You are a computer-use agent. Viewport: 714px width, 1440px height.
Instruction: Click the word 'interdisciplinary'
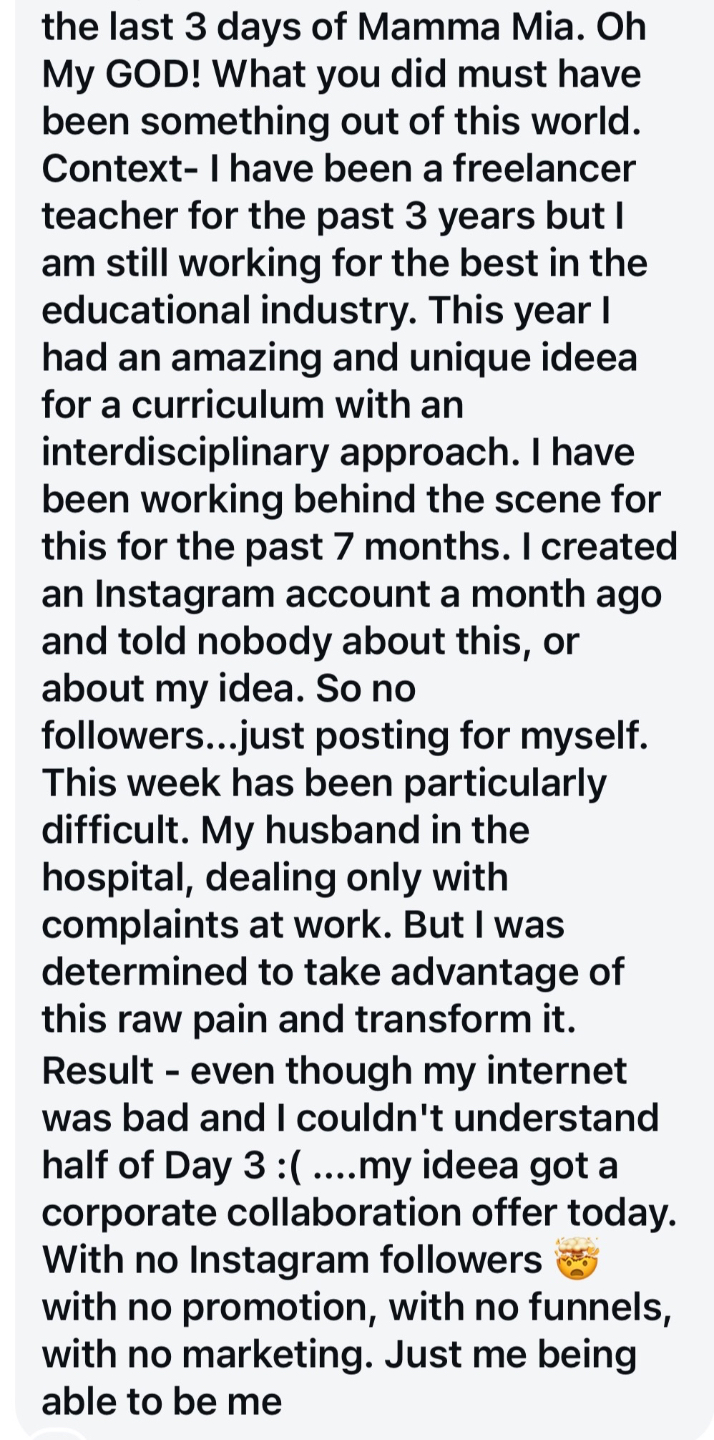point(185,453)
